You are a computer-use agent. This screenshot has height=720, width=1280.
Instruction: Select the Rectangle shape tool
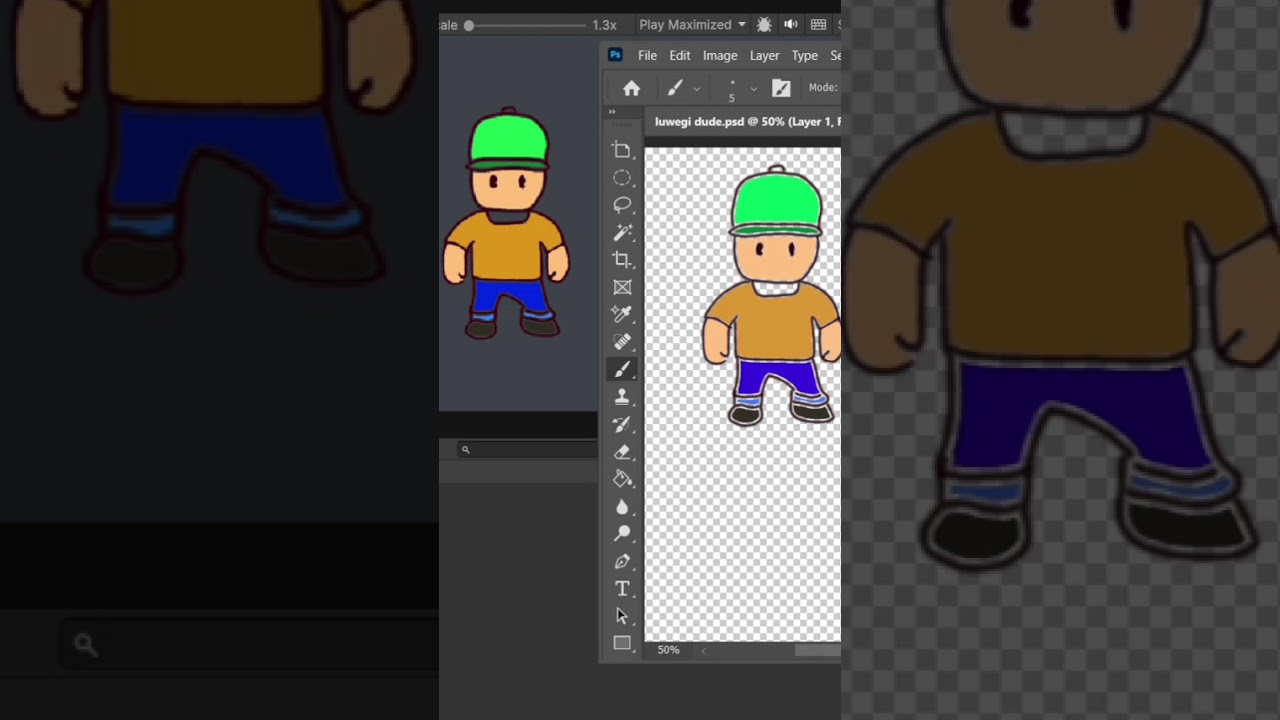tap(622, 643)
